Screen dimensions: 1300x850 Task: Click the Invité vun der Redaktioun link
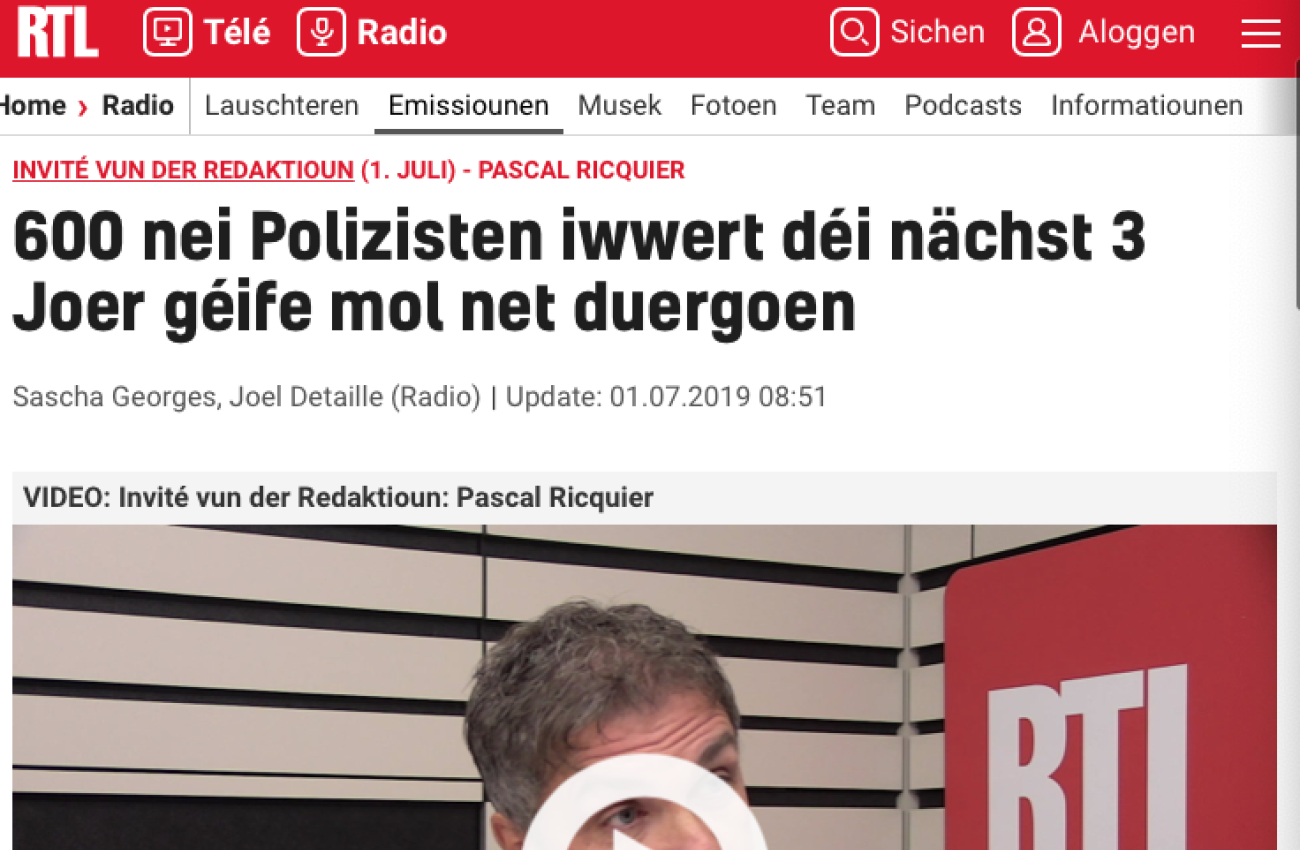[183, 170]
